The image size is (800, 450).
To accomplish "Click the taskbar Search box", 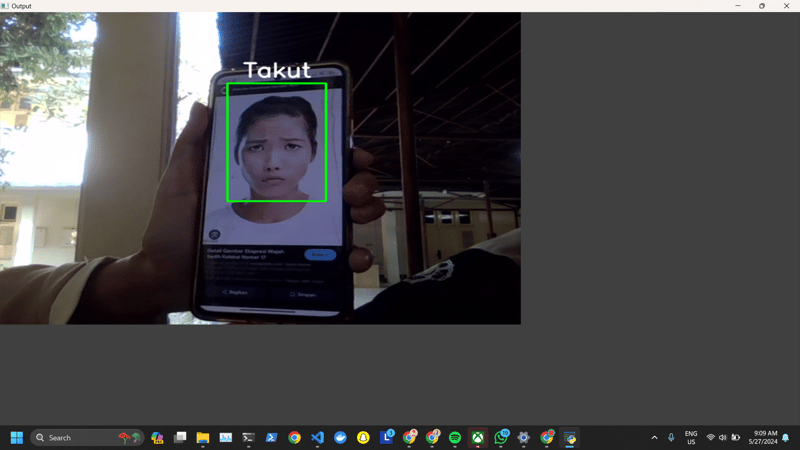I will [x=87, y=438].
